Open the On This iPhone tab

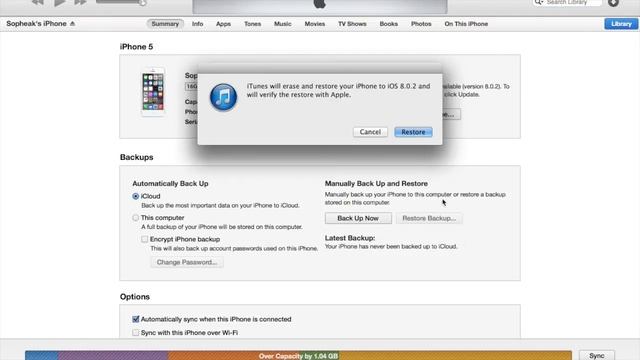coord(466,24)
